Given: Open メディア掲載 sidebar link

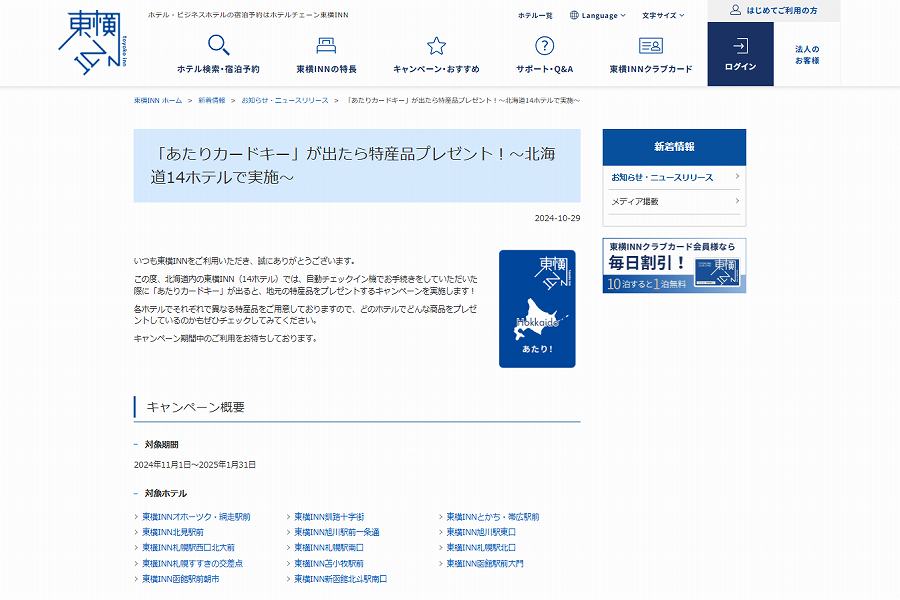Looking at the screenshot, I should pyautogui.click(x=635, y=202).
